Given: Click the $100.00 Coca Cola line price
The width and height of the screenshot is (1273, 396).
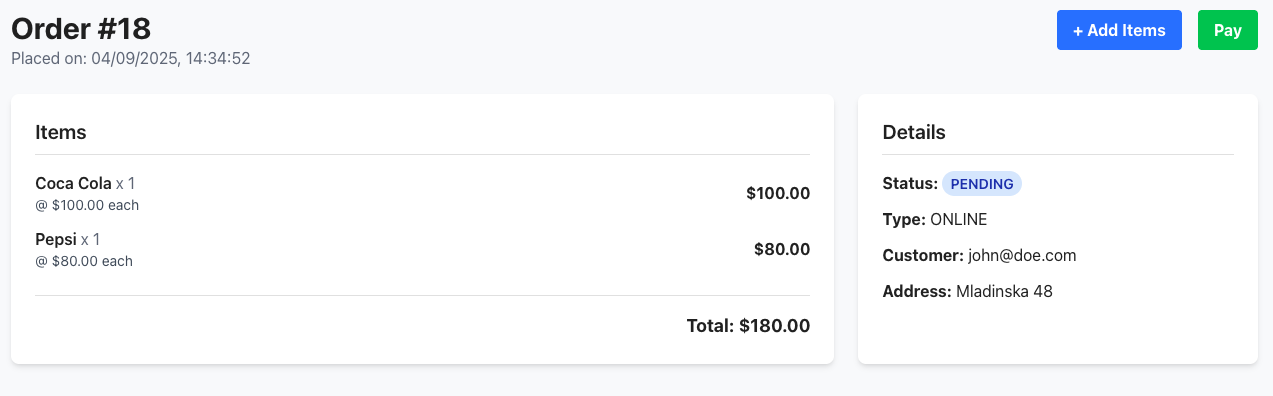Looking at the screenshot, I should (x=778, y=193).
